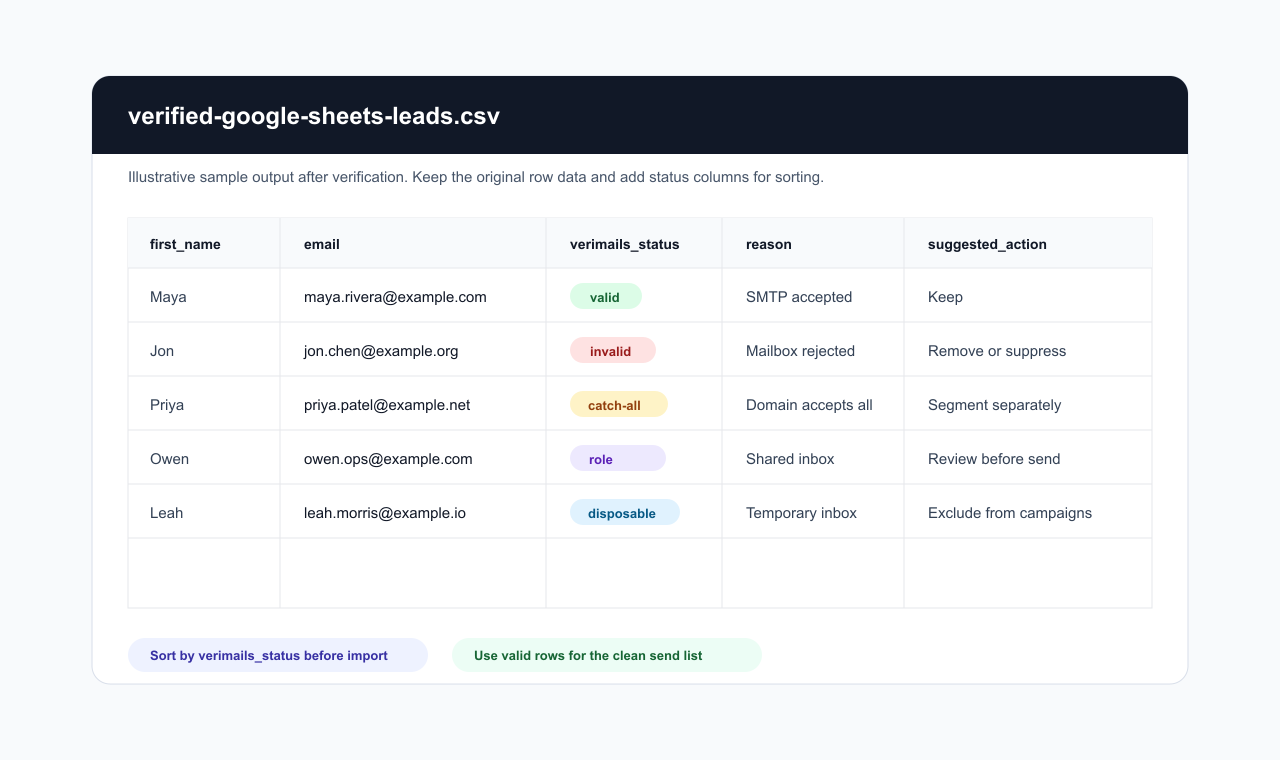Click the Priya name cell
The image size is (1280, 760).
(x=204, y=404)
